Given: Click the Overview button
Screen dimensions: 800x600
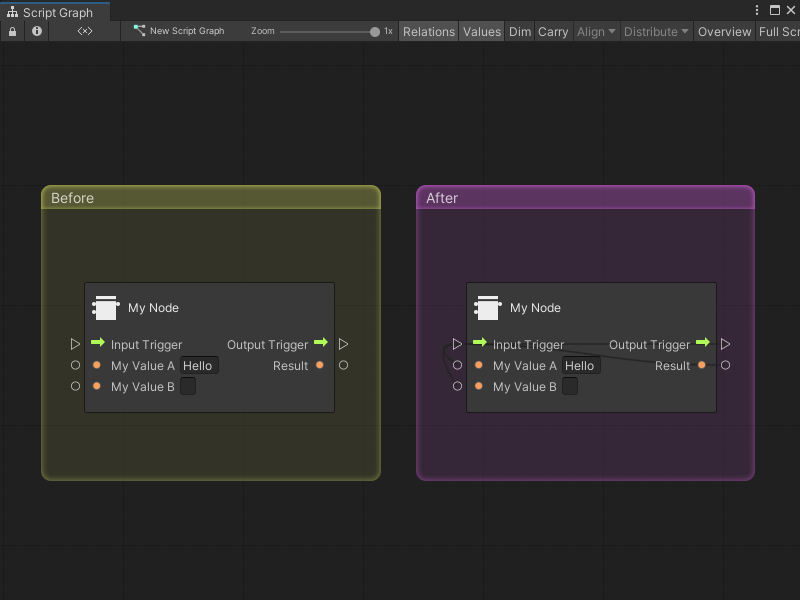Looking at the screenshot, I should pos(723,31).
